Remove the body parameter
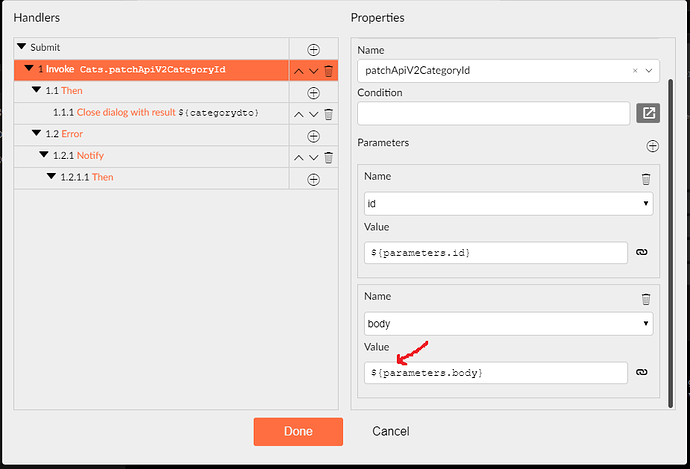This screenshot has height=469, width=690. (x=646, y=299)
